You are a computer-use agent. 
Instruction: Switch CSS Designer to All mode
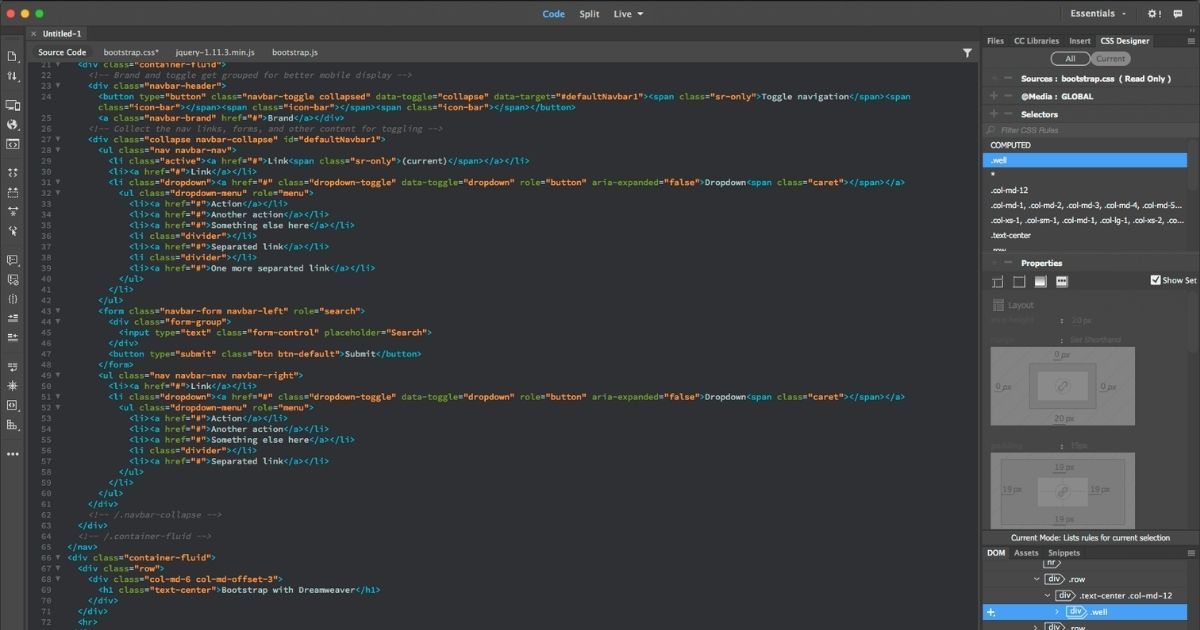point(1070,59)
